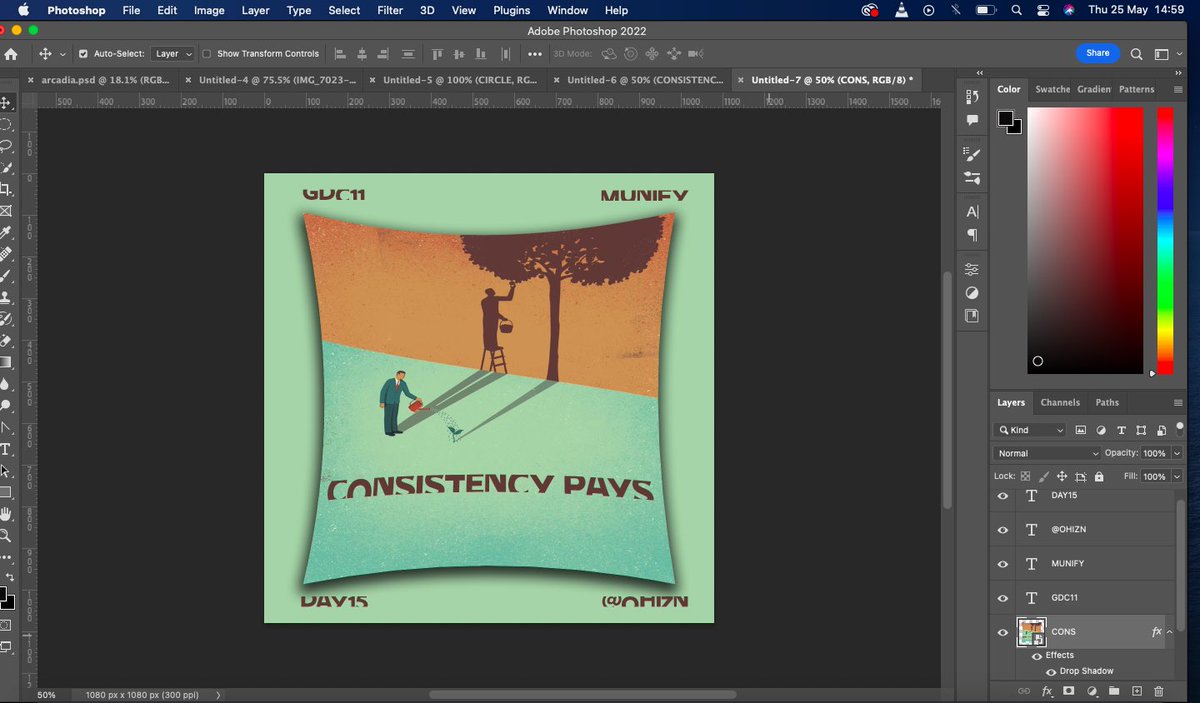Screen dimensions: 1200x703
Task: Open the search icon beside Share
Action: [x=1137, y=54]
